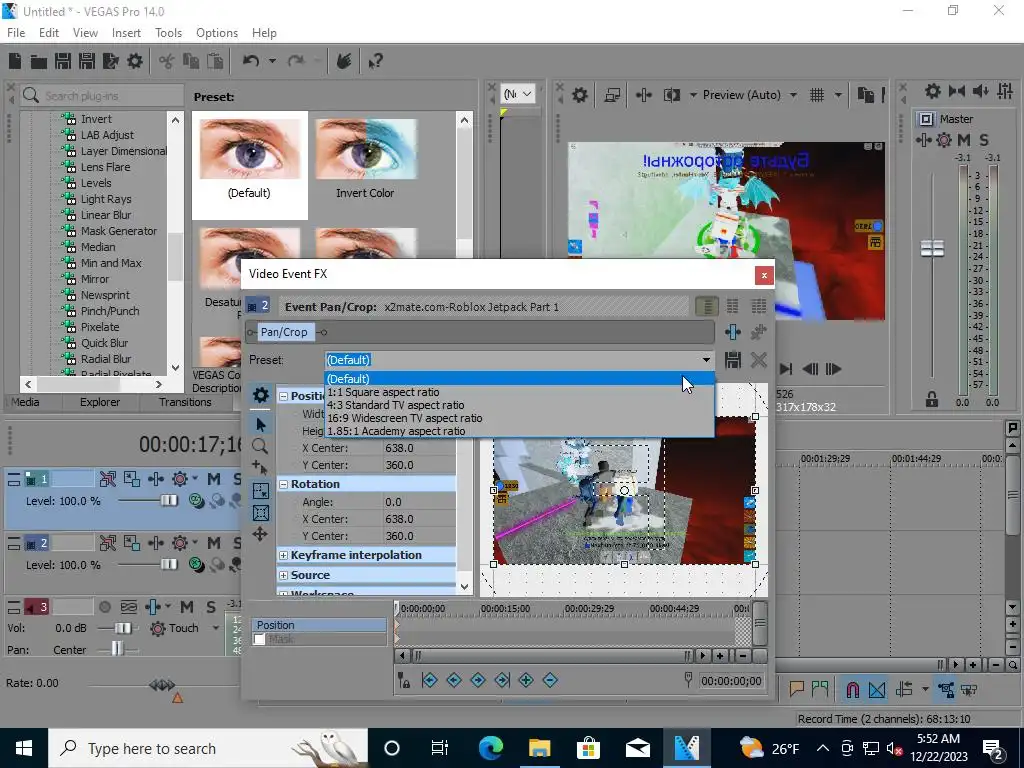Toggle the preview on external monitor icon

point(612,95)
